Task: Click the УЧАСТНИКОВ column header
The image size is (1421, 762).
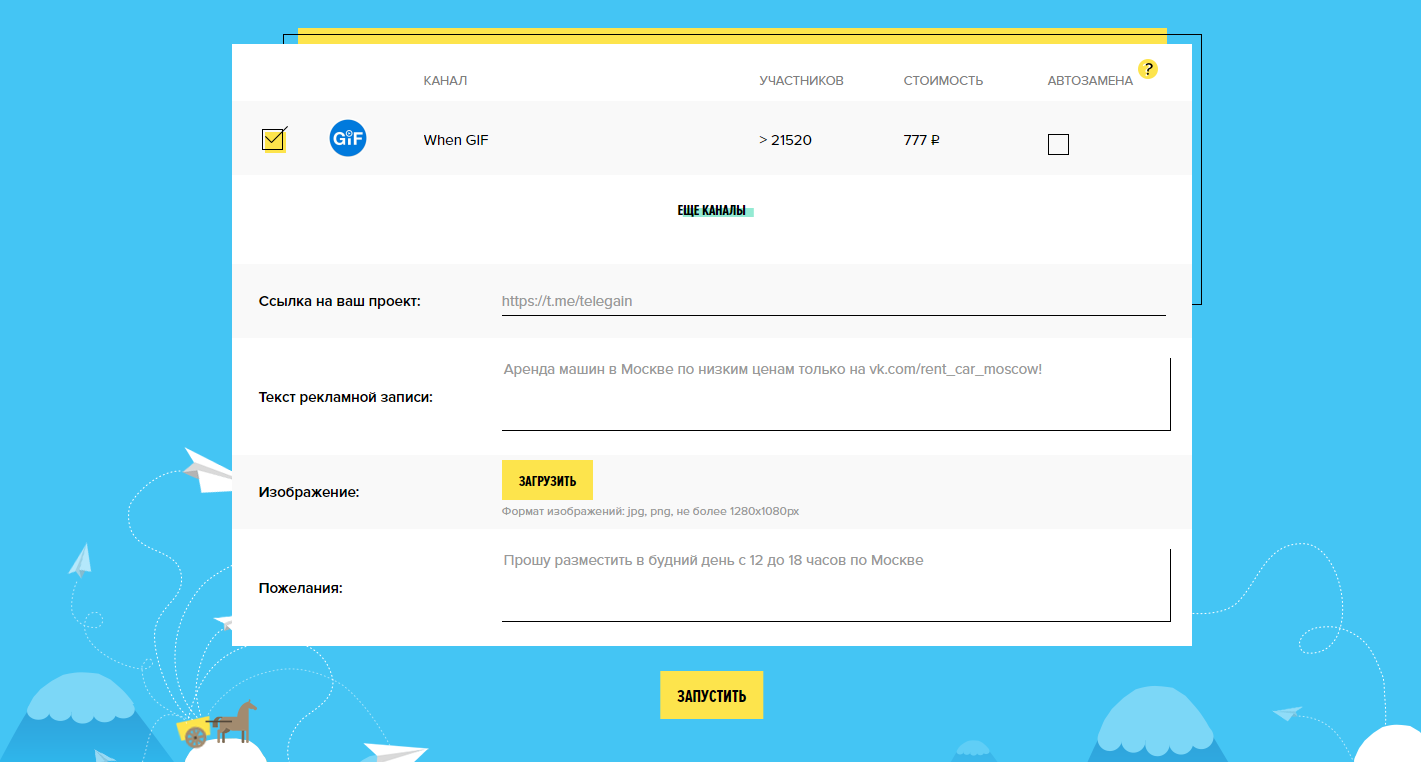Action: (802, 81)
